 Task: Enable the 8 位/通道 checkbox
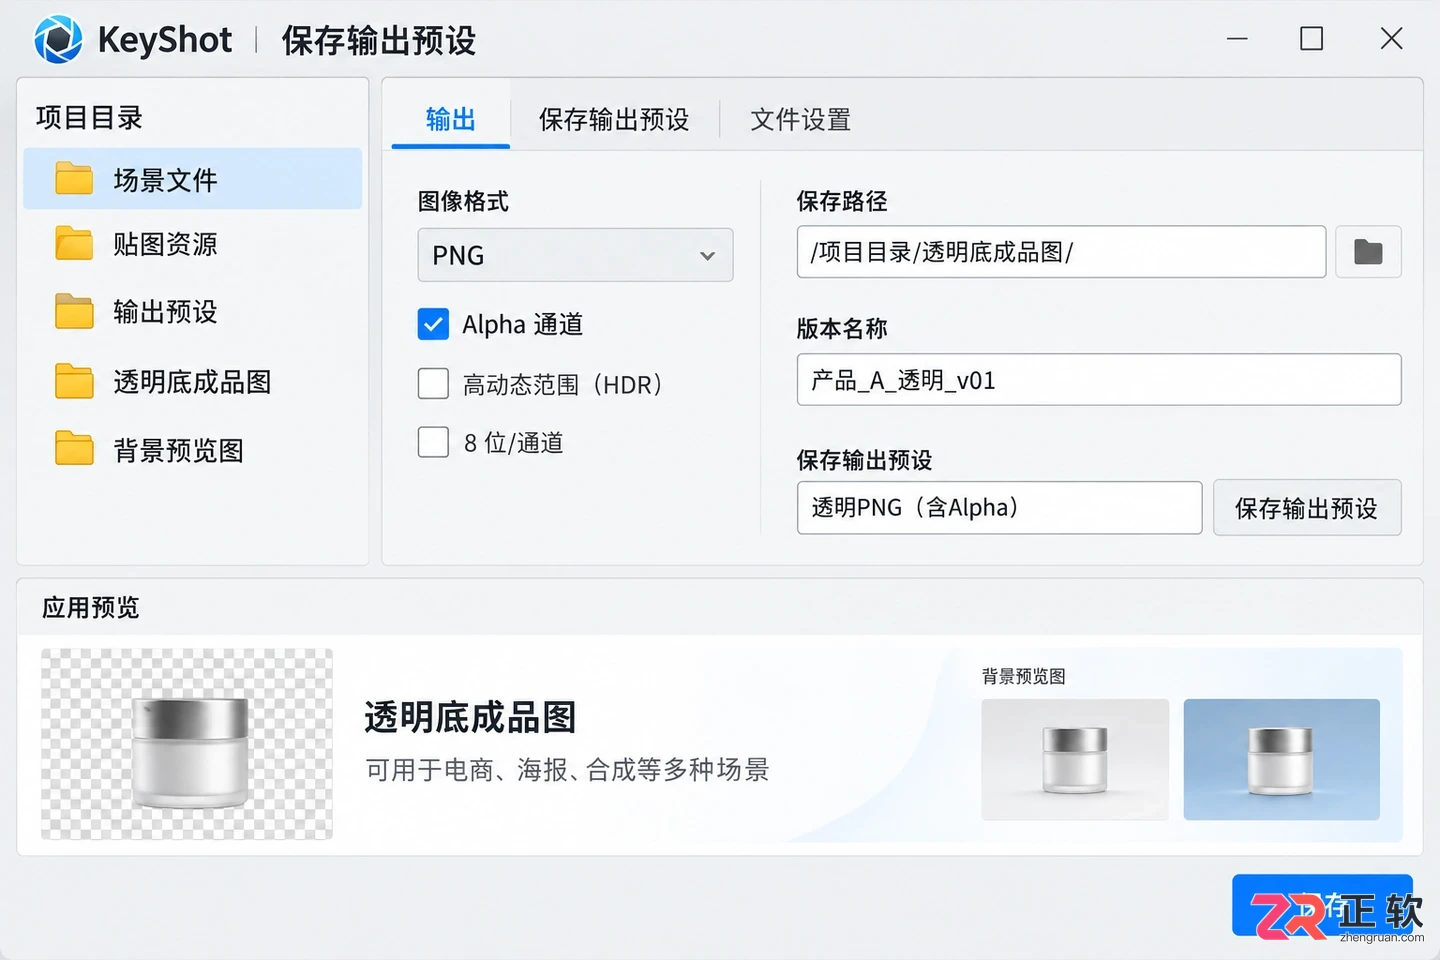click(x=433, y=442)
